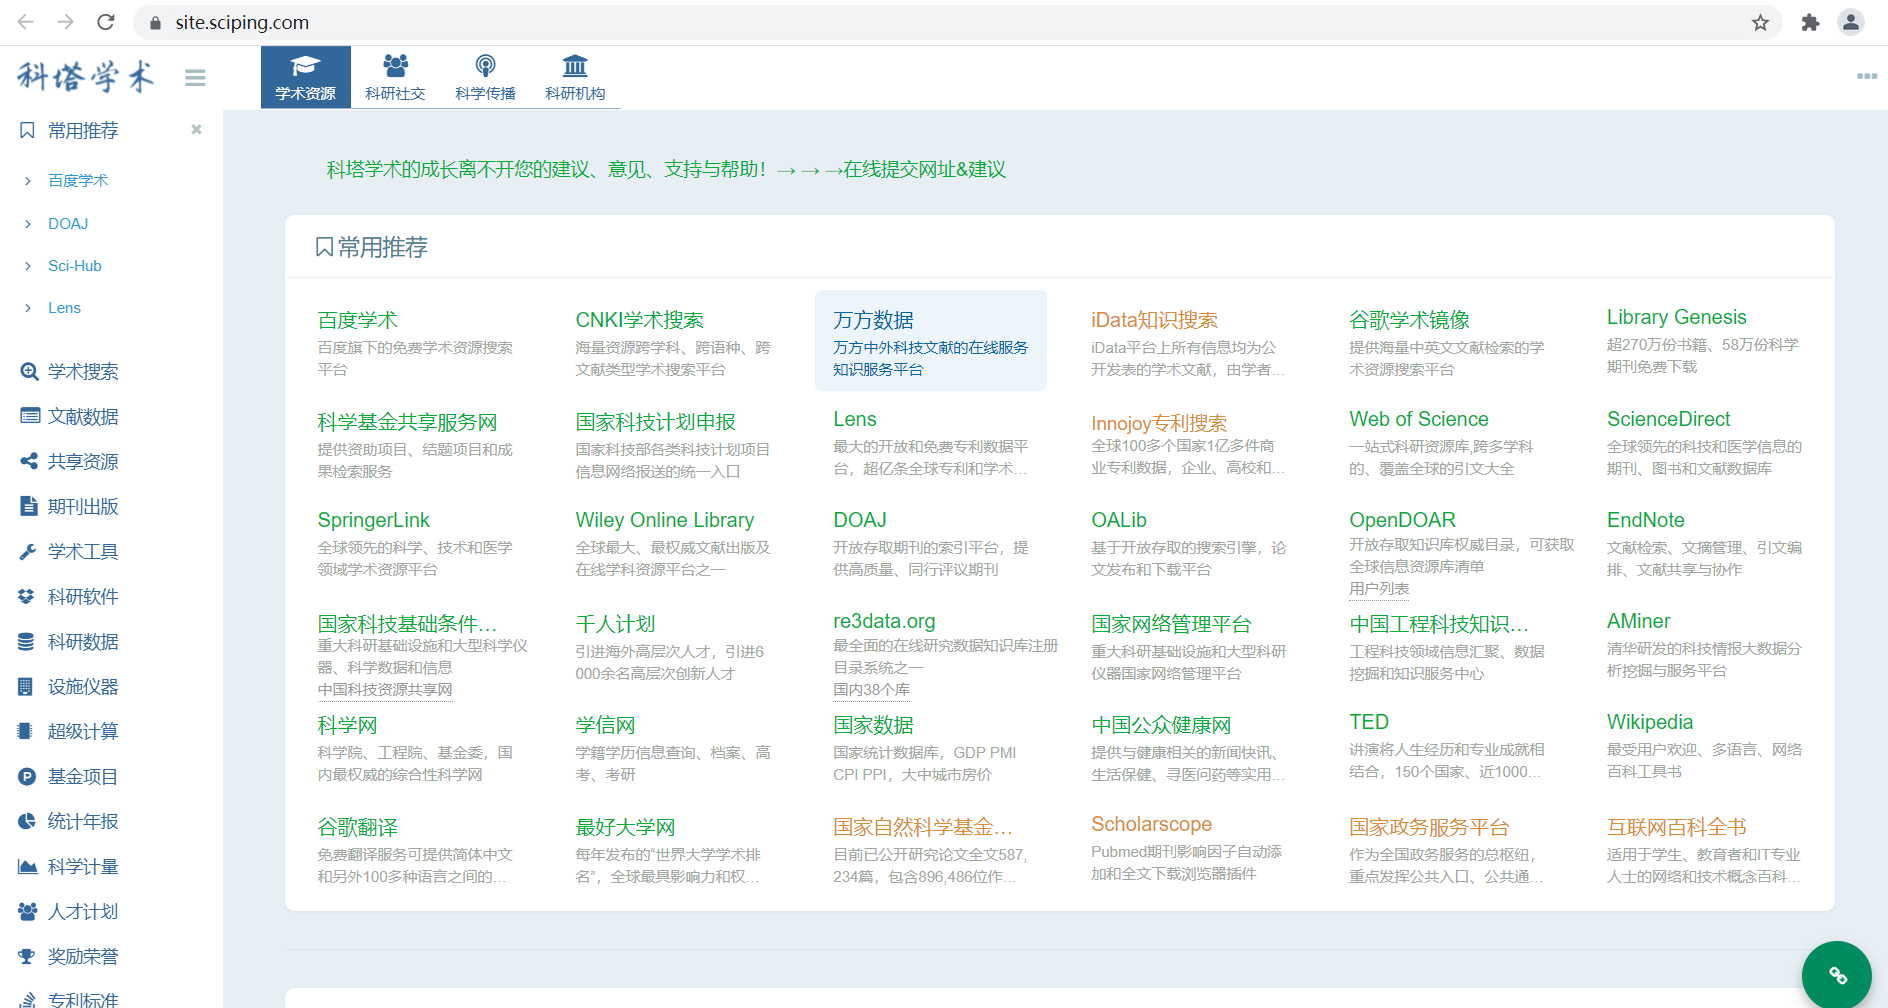Expand the Sci-Hub sidebar chevron

coord(28,266)
